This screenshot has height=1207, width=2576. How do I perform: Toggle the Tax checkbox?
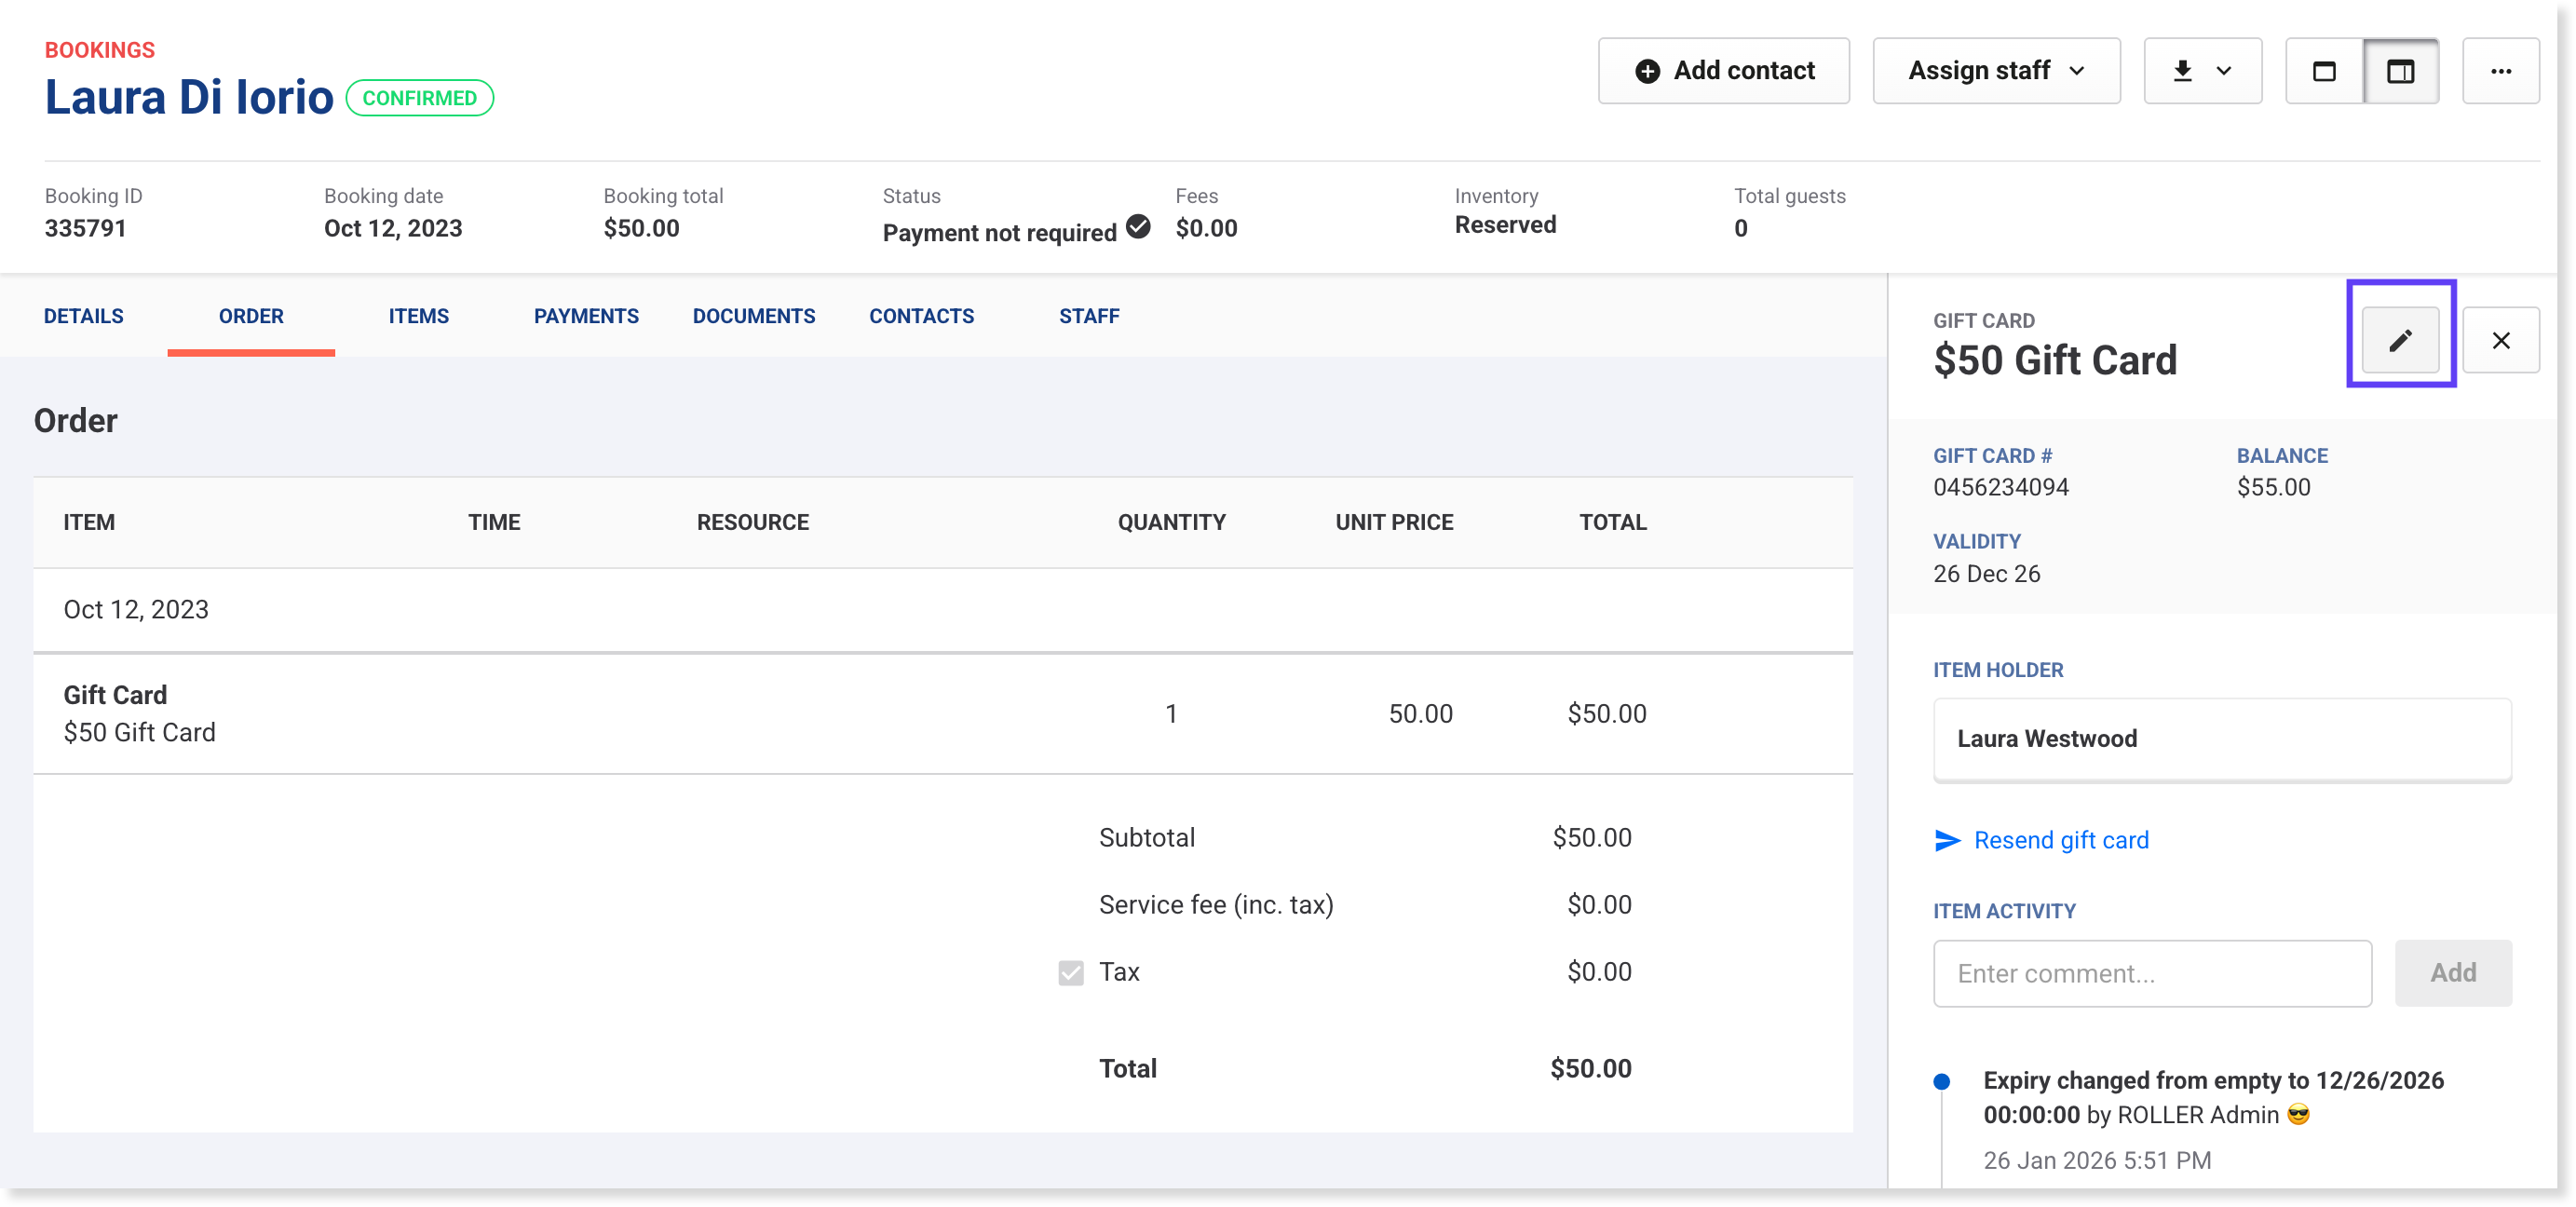click(1071, 972)
